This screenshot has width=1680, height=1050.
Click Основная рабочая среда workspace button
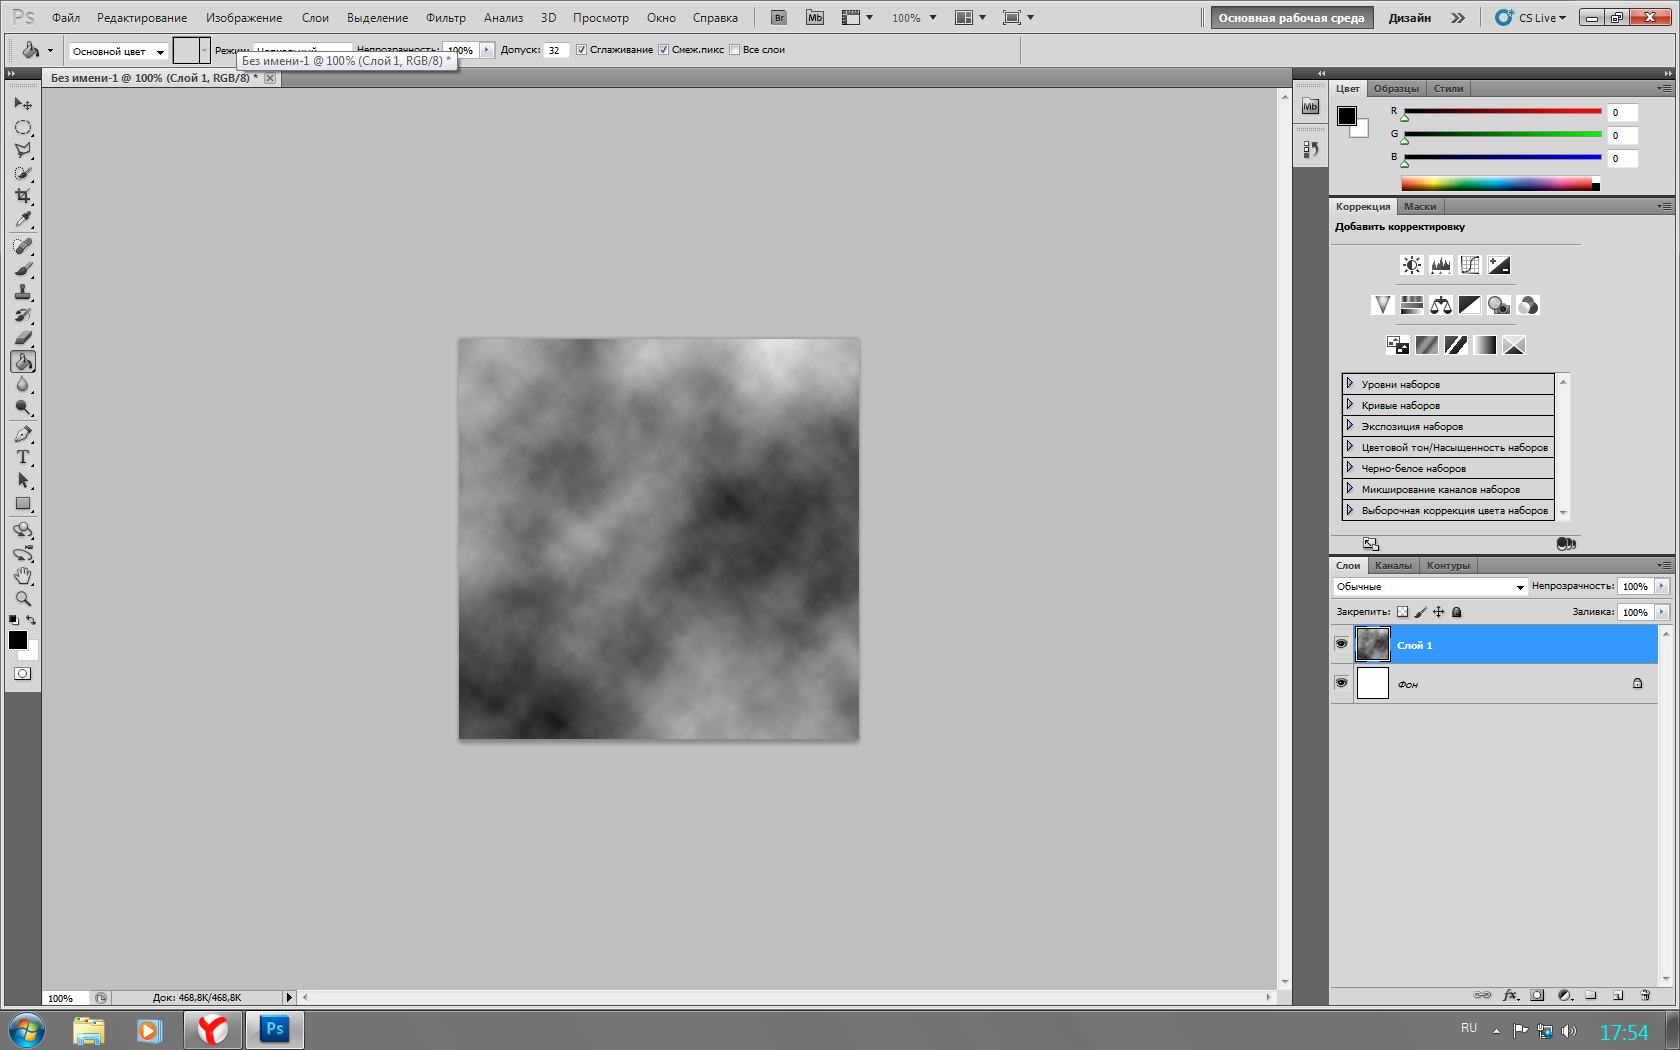pos(1291,18)
